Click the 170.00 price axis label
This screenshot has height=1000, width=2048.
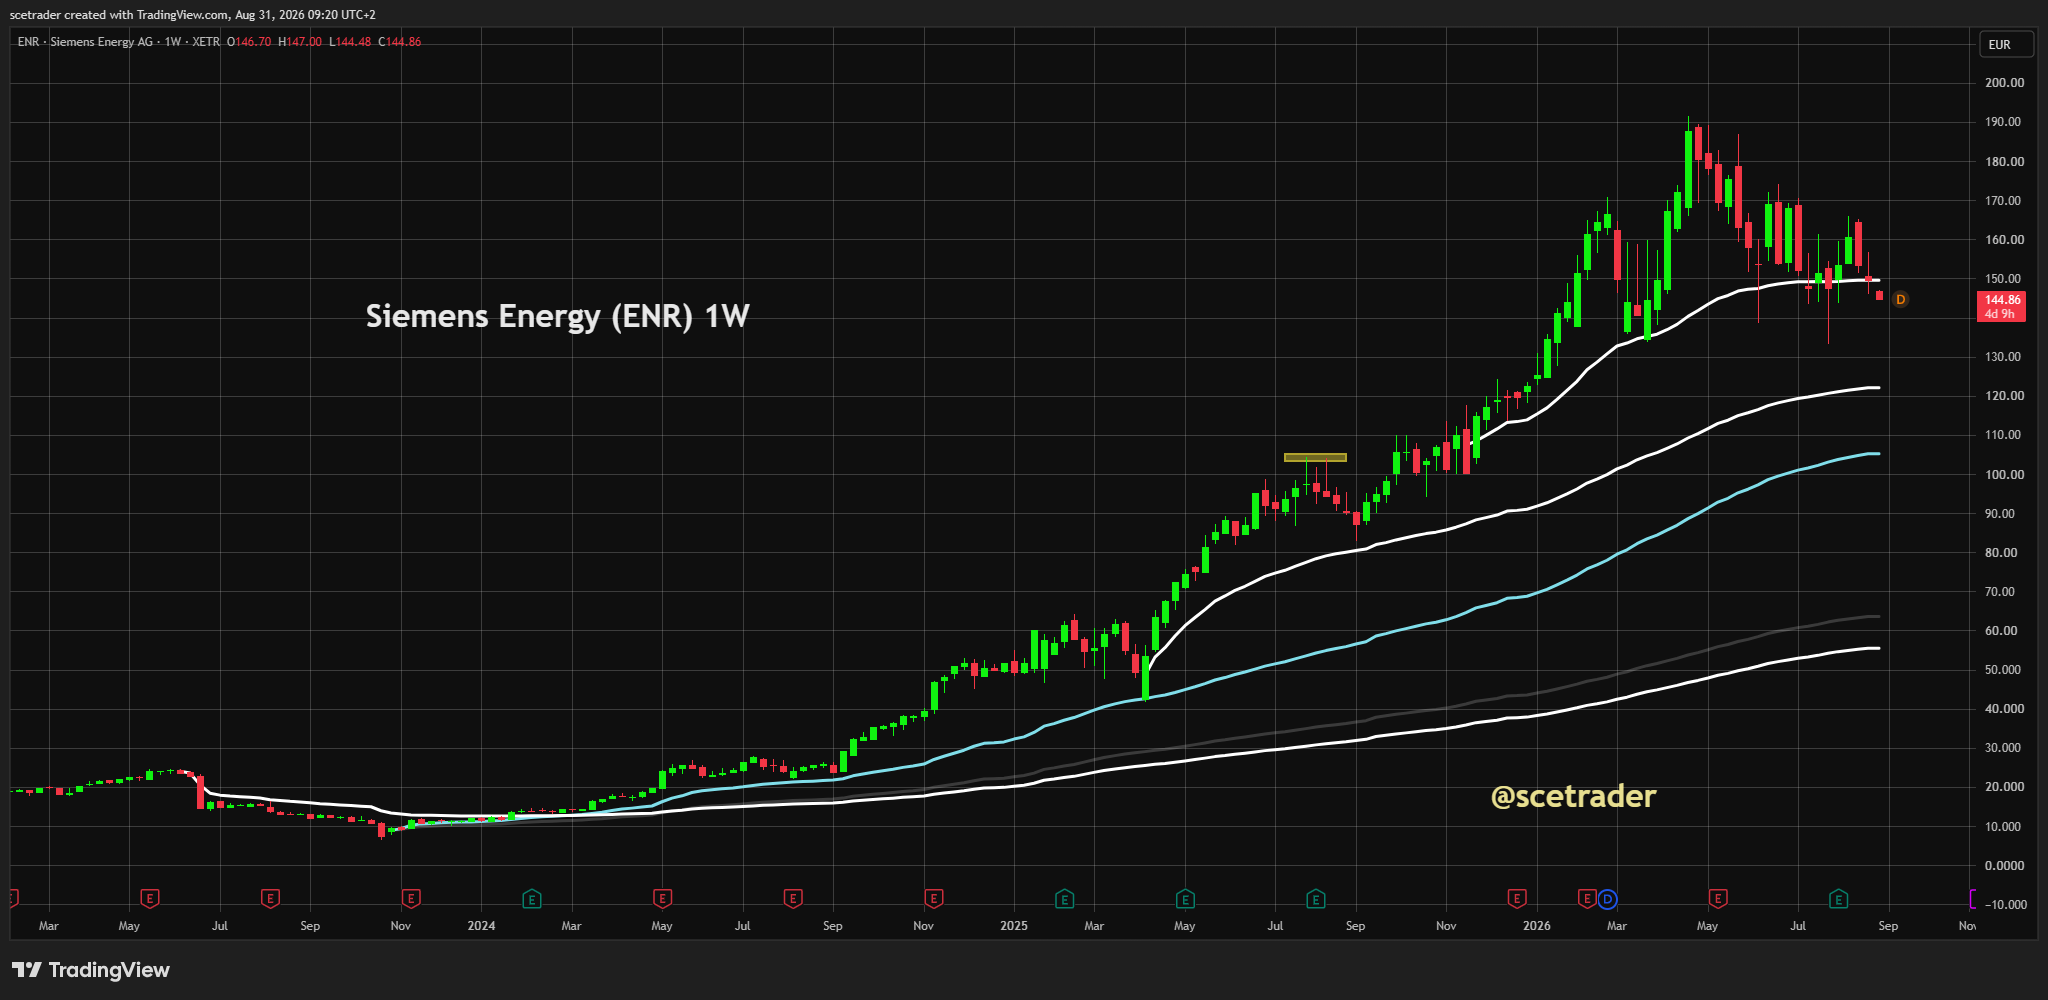pos(2004,201)
